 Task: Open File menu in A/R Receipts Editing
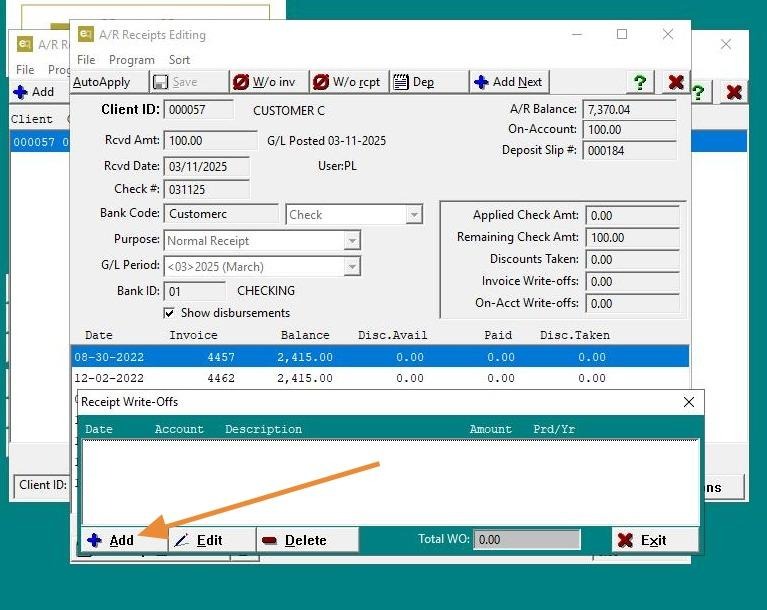coord(86,60)
